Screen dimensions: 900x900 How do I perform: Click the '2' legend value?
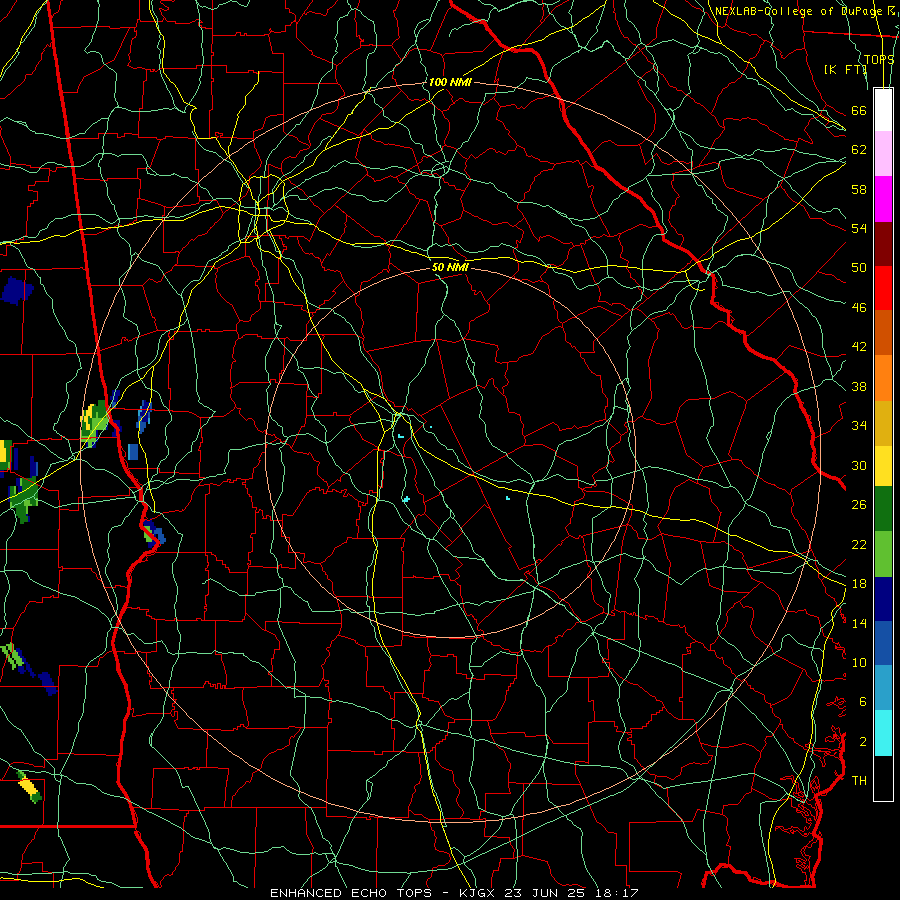[x=863, y=742]
